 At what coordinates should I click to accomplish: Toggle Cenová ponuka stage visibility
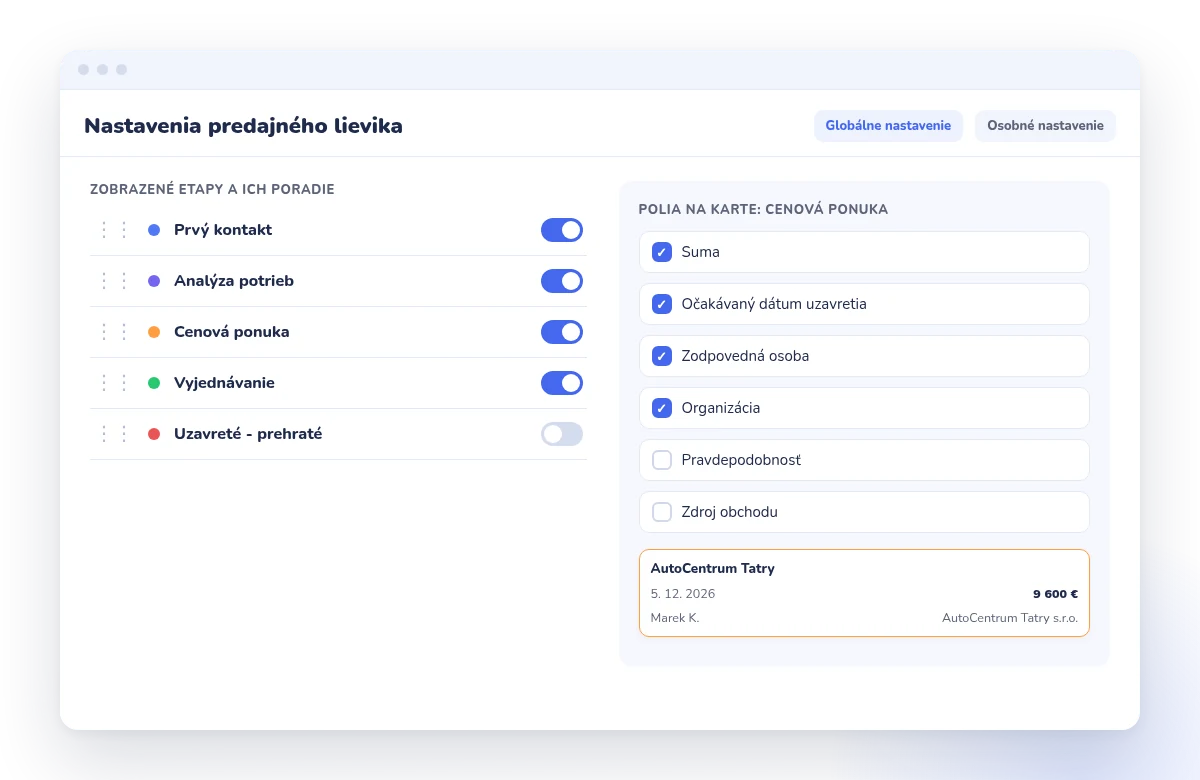[562, 332]
